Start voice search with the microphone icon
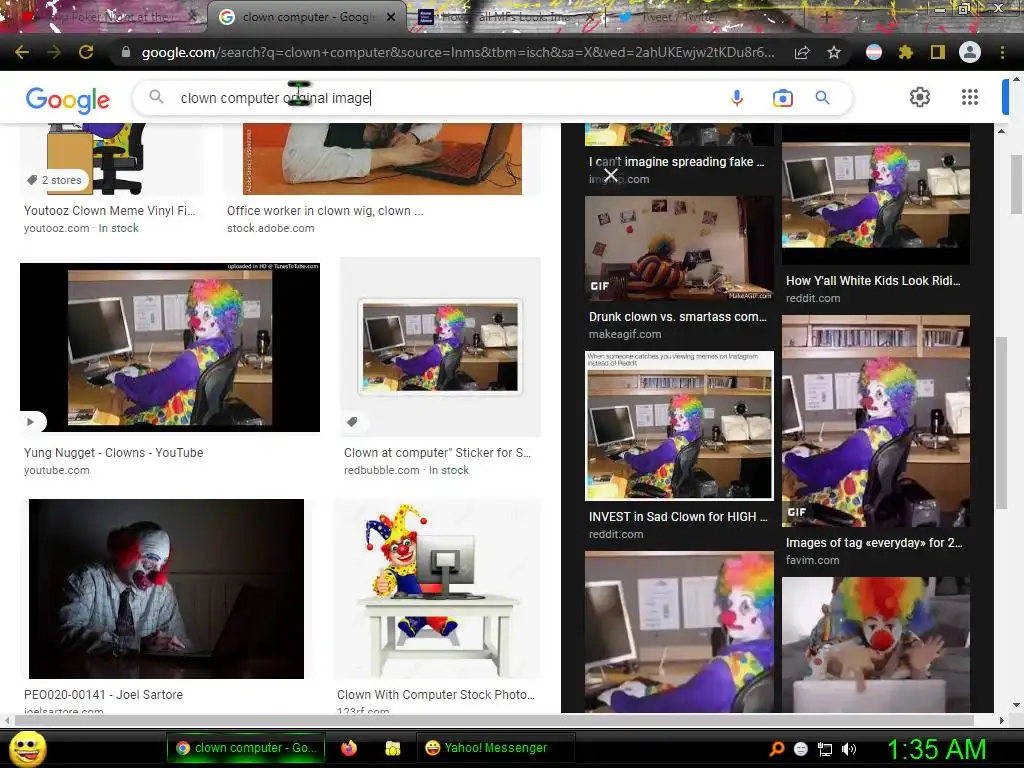 tap(737, 98)
